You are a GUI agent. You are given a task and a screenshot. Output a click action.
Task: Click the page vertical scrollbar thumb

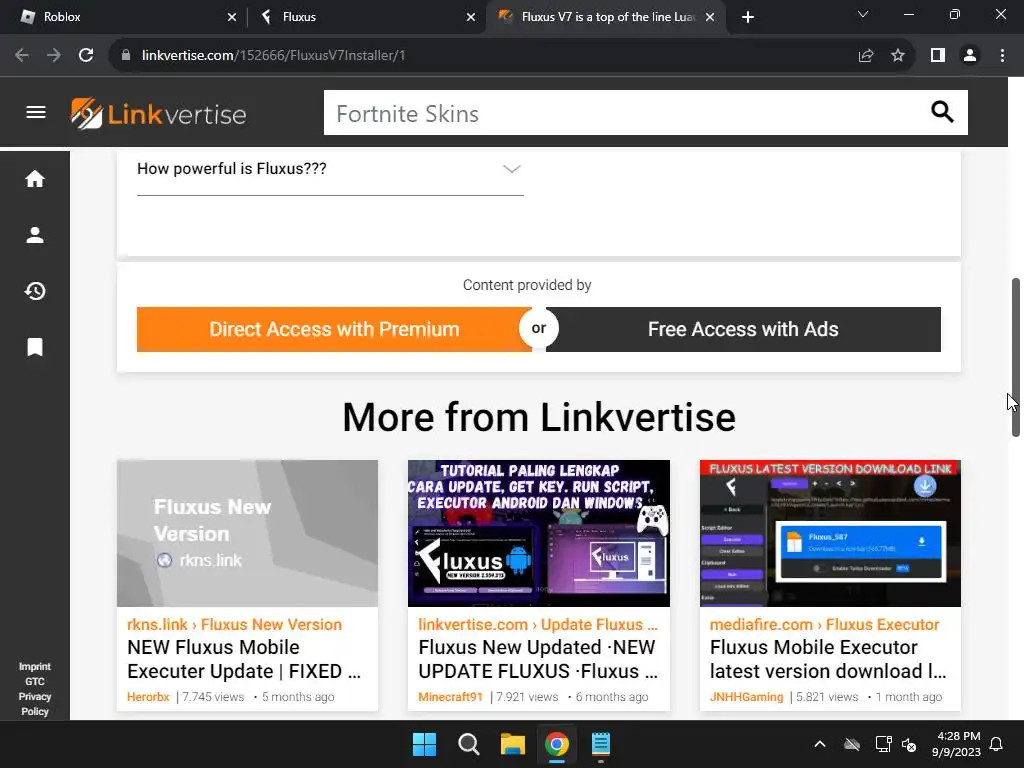tap(1016, 357)
